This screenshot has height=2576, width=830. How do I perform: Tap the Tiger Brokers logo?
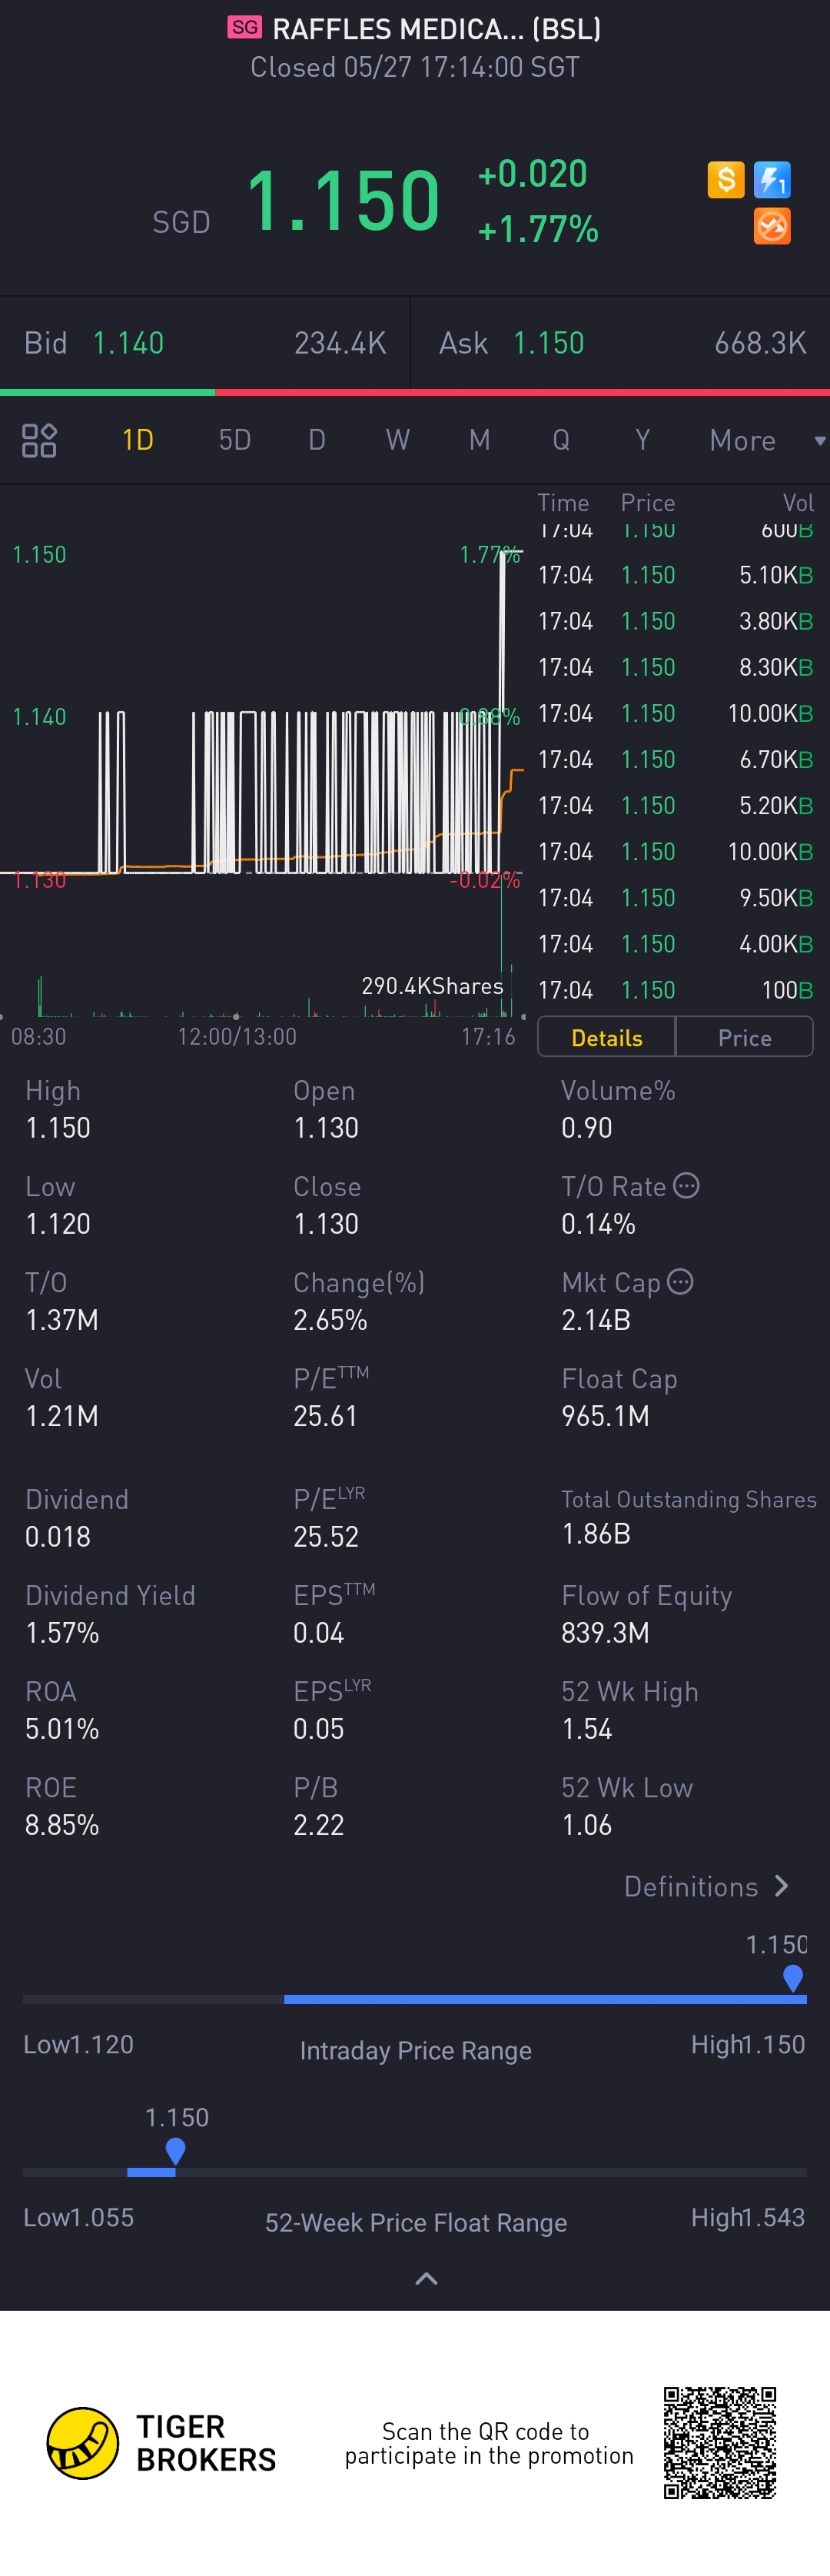coord(83,2443)
